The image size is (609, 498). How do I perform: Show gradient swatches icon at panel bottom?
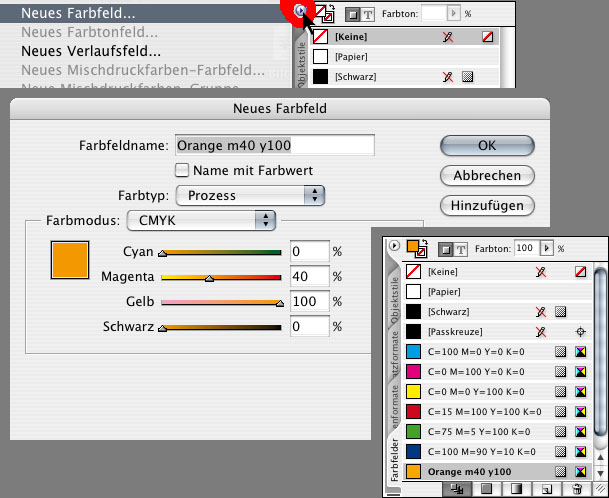tap(517, 489)
